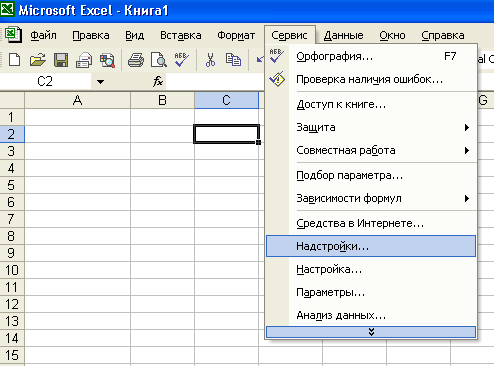Select column C header
494x366 pixels.
coord(226,100)
